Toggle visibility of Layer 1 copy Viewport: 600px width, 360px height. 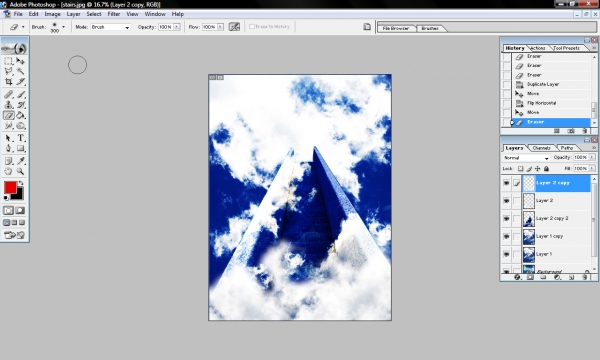coord(506,236)
